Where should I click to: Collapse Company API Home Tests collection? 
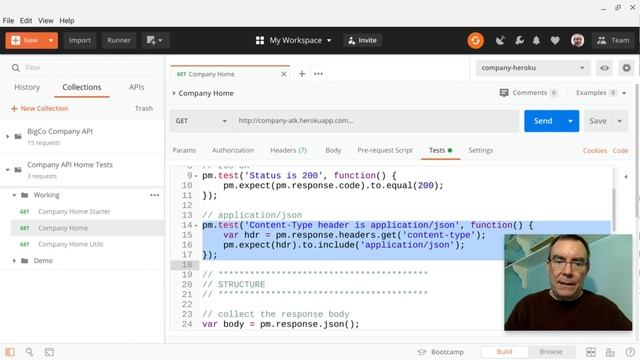coord(8,170)
